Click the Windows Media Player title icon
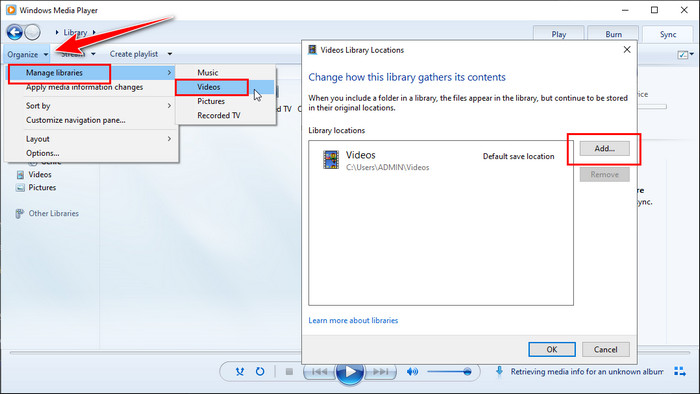 [11, 10]
